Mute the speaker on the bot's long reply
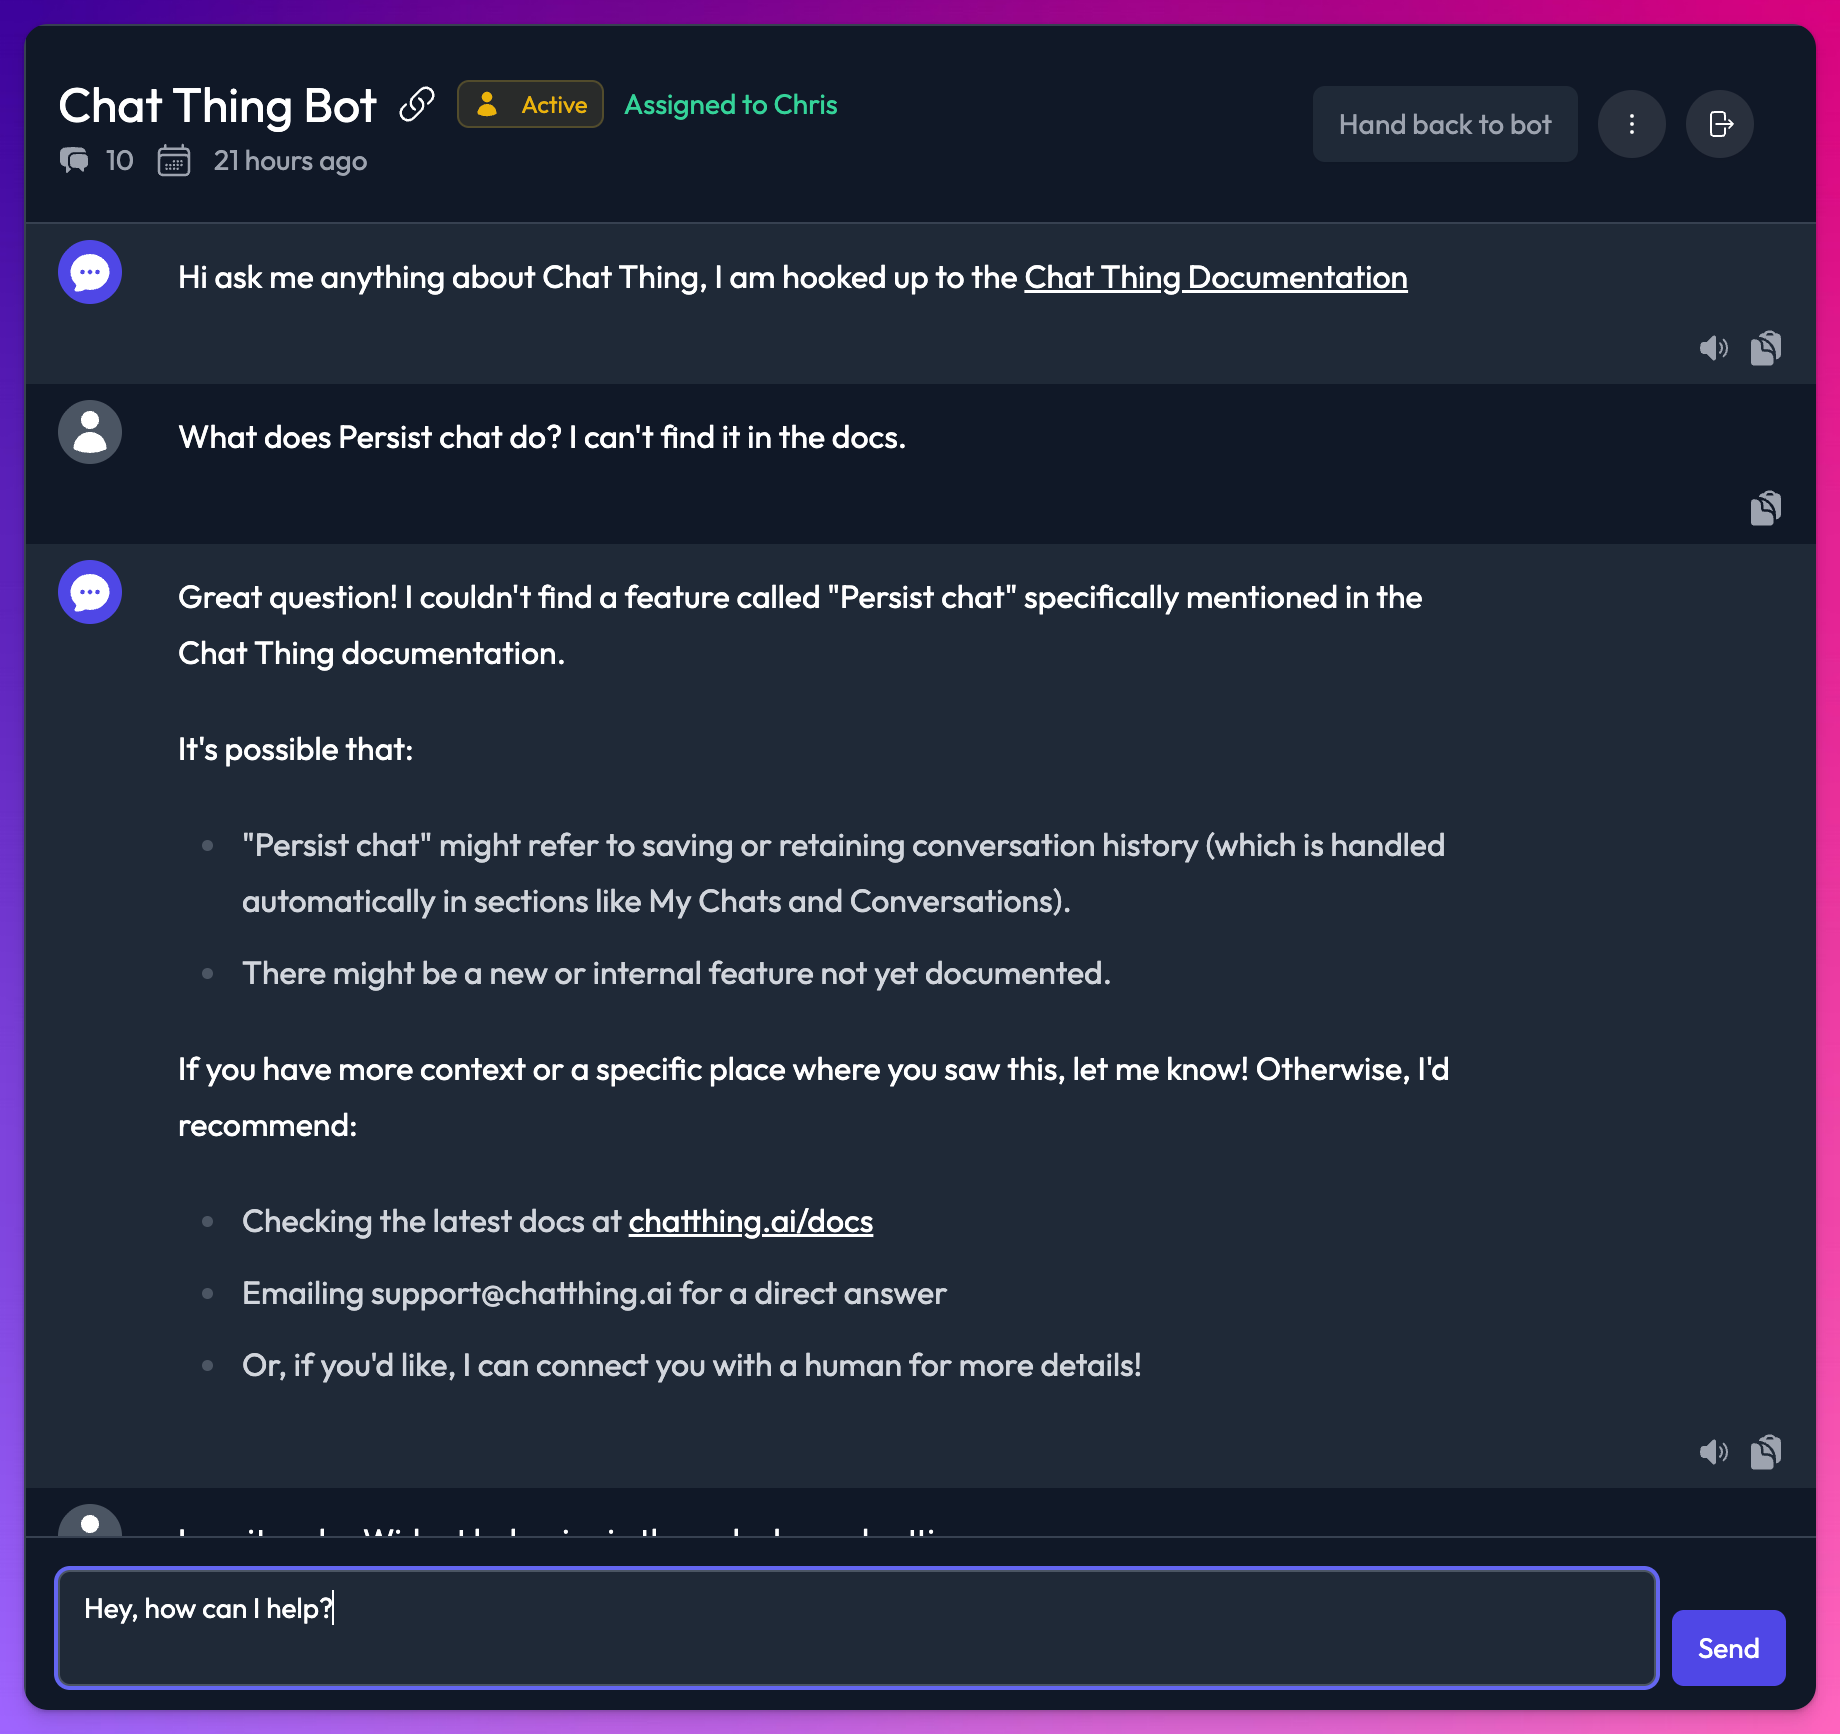The height and width of the screenshot is (1734, 1840). (1714, 1452)
